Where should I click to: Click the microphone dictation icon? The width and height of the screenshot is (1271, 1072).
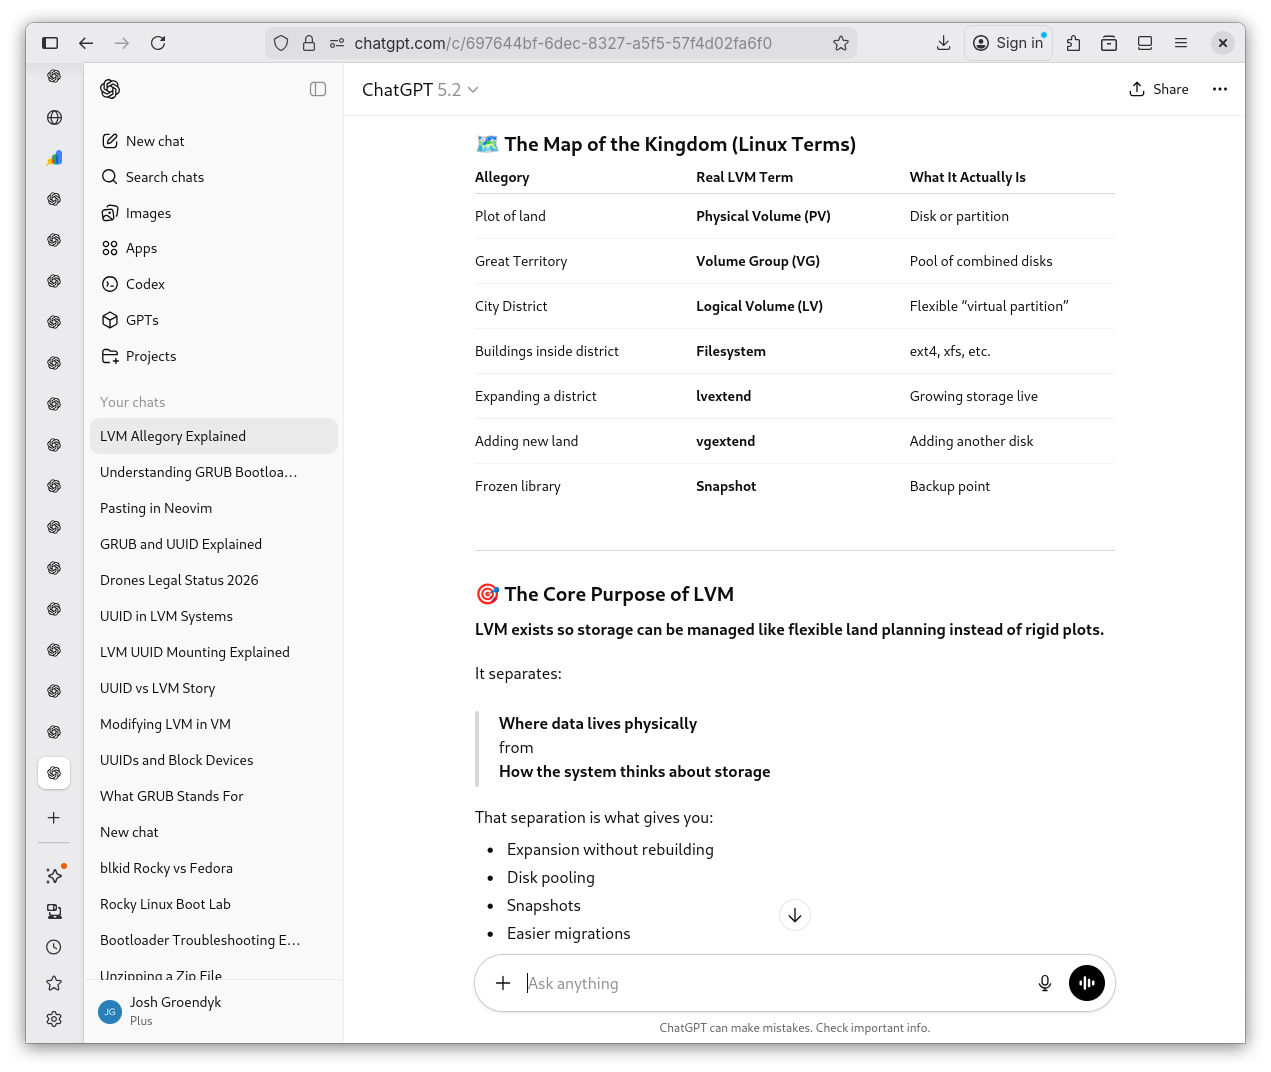1044,983
